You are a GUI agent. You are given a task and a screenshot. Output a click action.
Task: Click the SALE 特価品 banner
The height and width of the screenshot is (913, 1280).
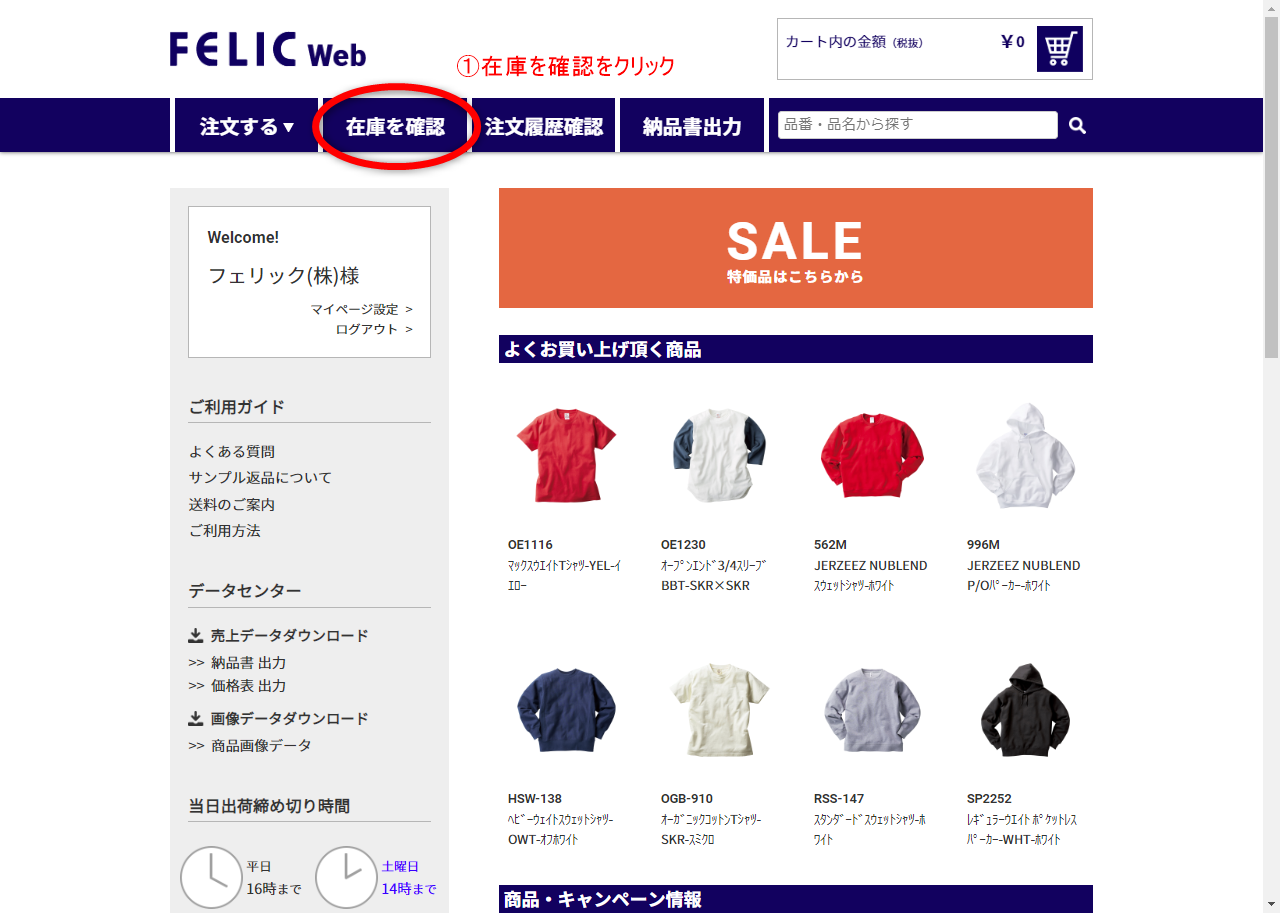pyautogui.click(x=796, y=248)
